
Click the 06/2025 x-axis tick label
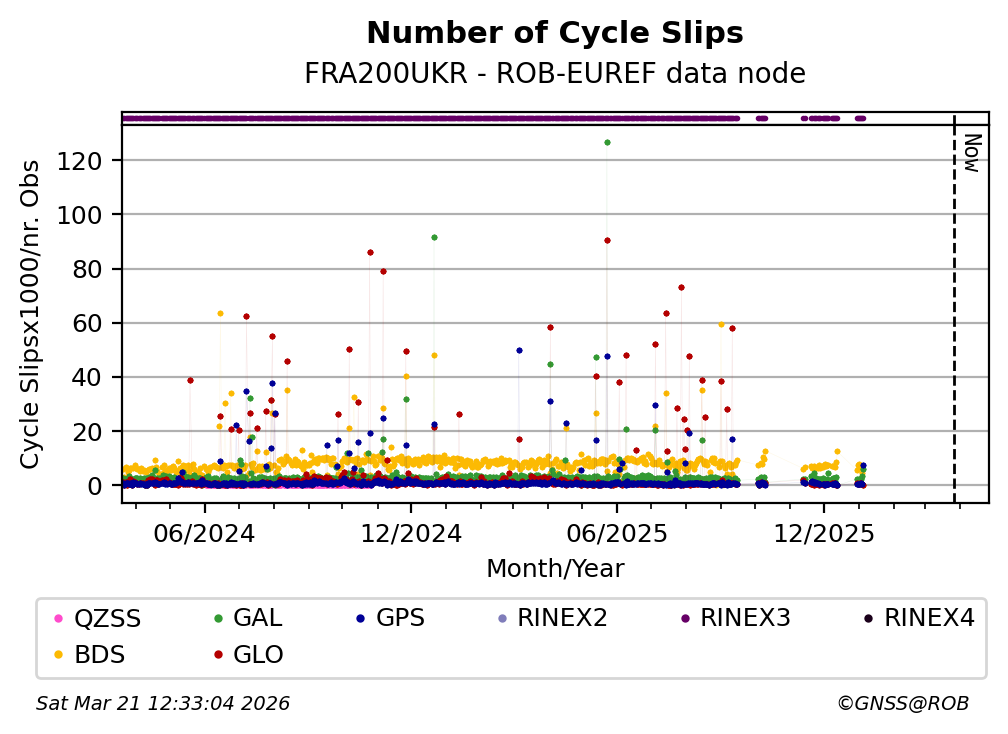pos(616,533)
